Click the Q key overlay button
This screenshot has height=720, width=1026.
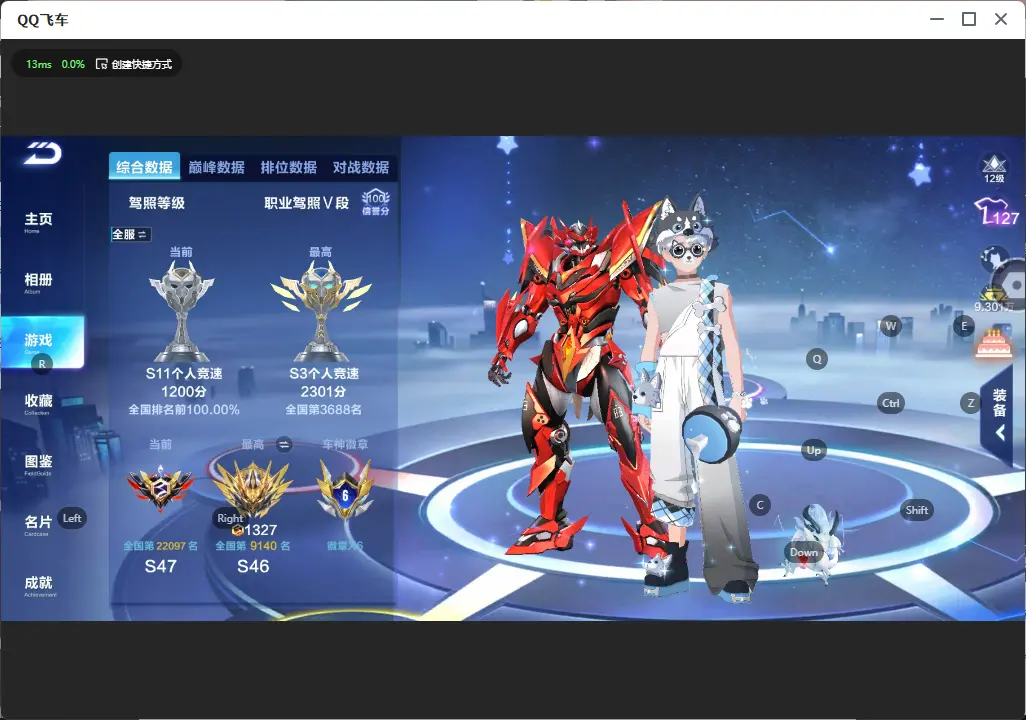coord(817,359)
